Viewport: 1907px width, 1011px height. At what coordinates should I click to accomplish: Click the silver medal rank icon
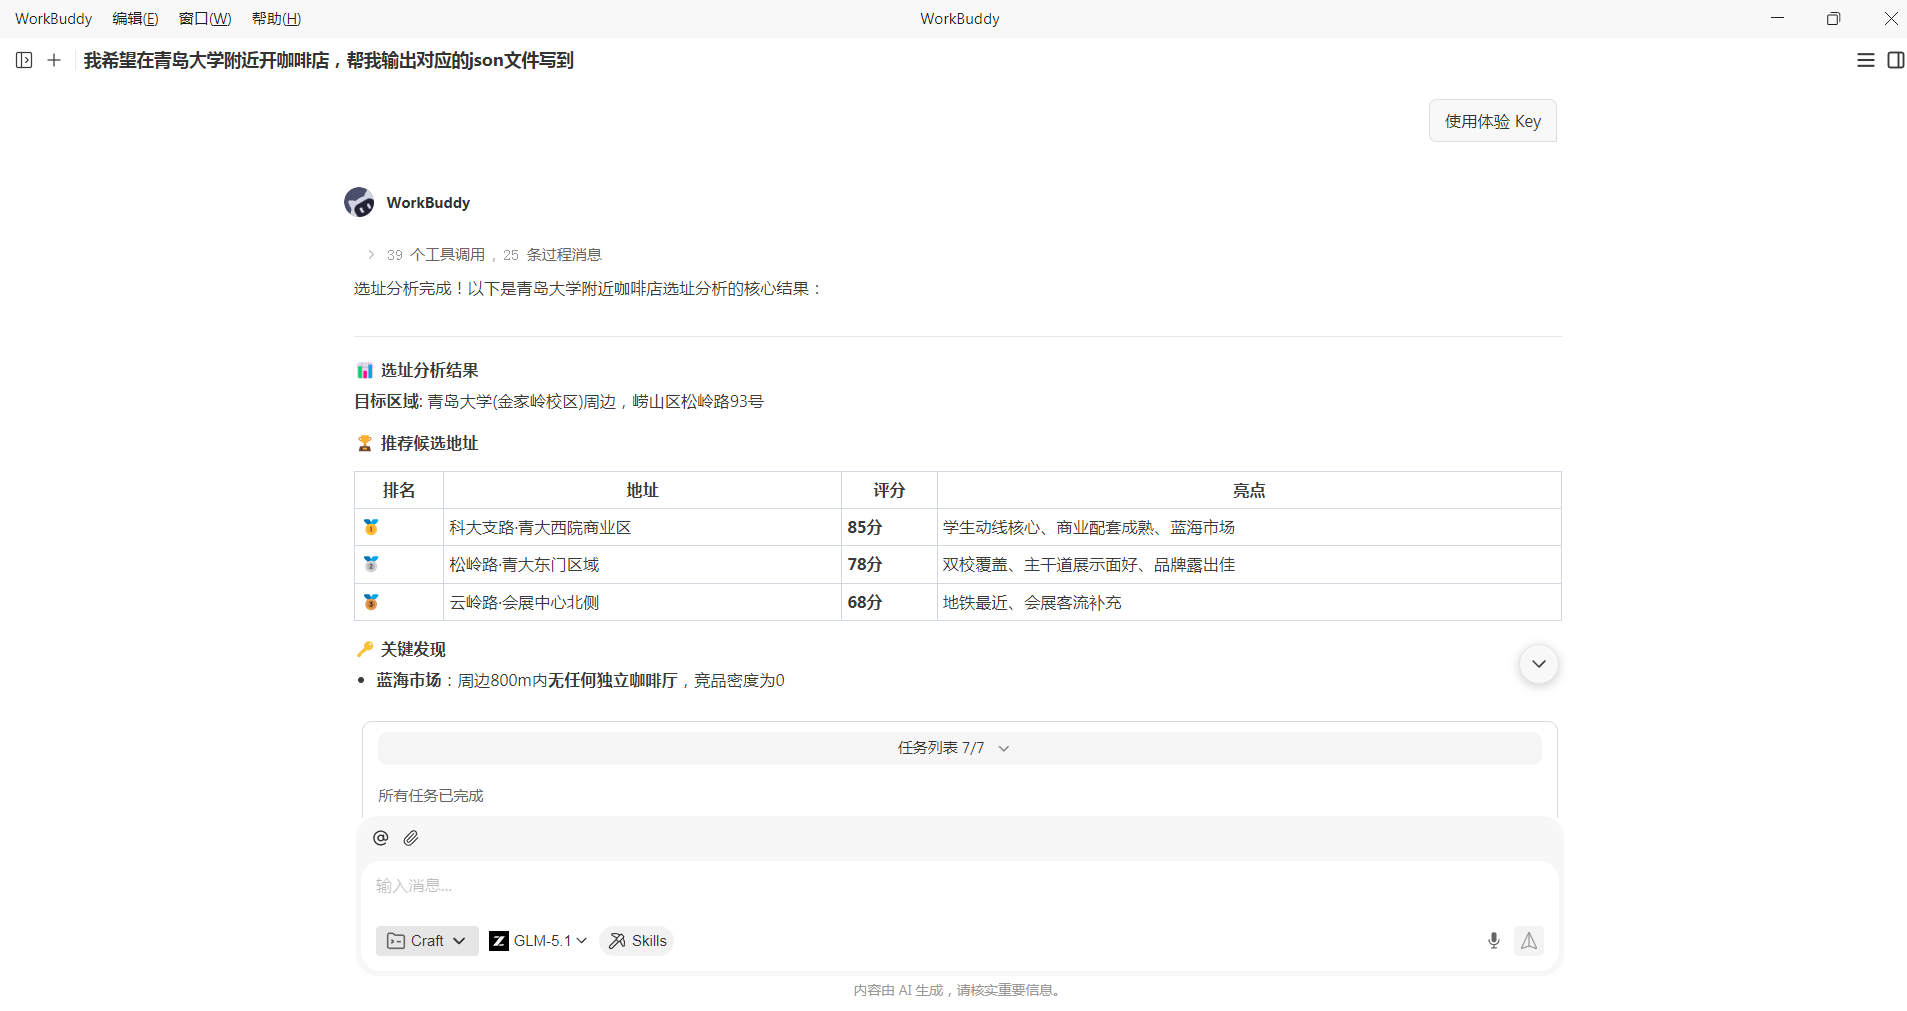click(371, 564)
